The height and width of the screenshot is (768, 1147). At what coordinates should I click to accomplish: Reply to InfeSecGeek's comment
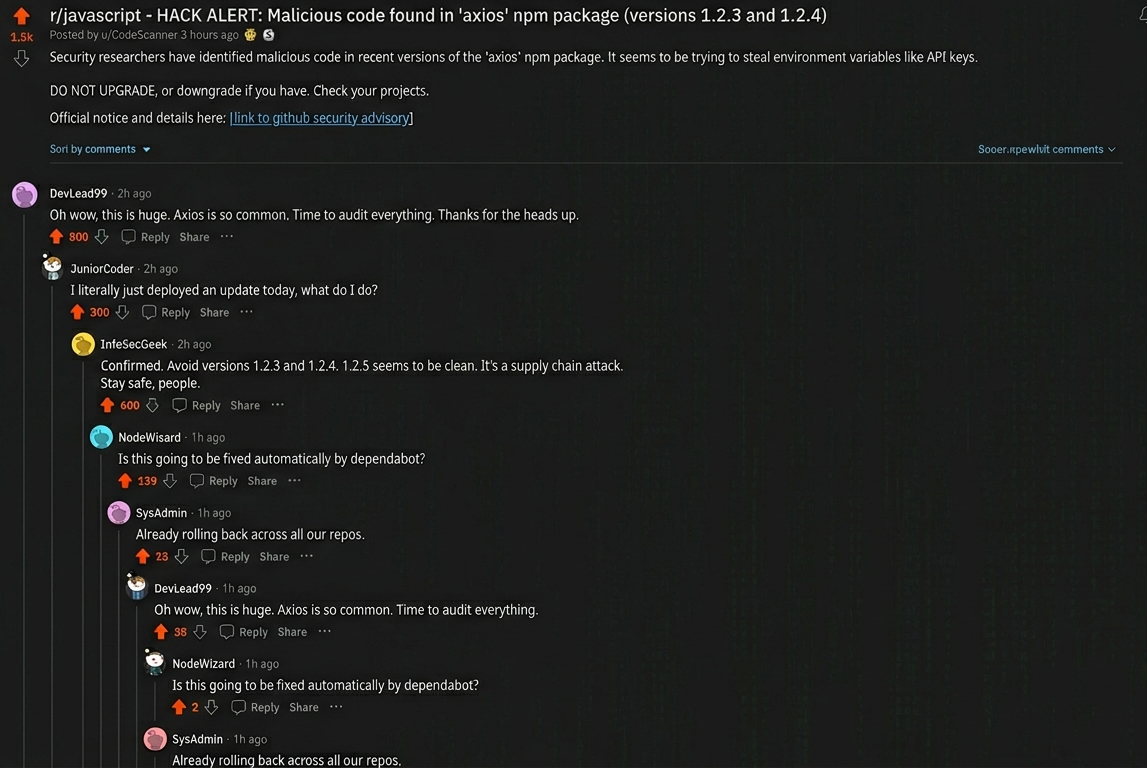pyautogui.click(x=197, y=405)
